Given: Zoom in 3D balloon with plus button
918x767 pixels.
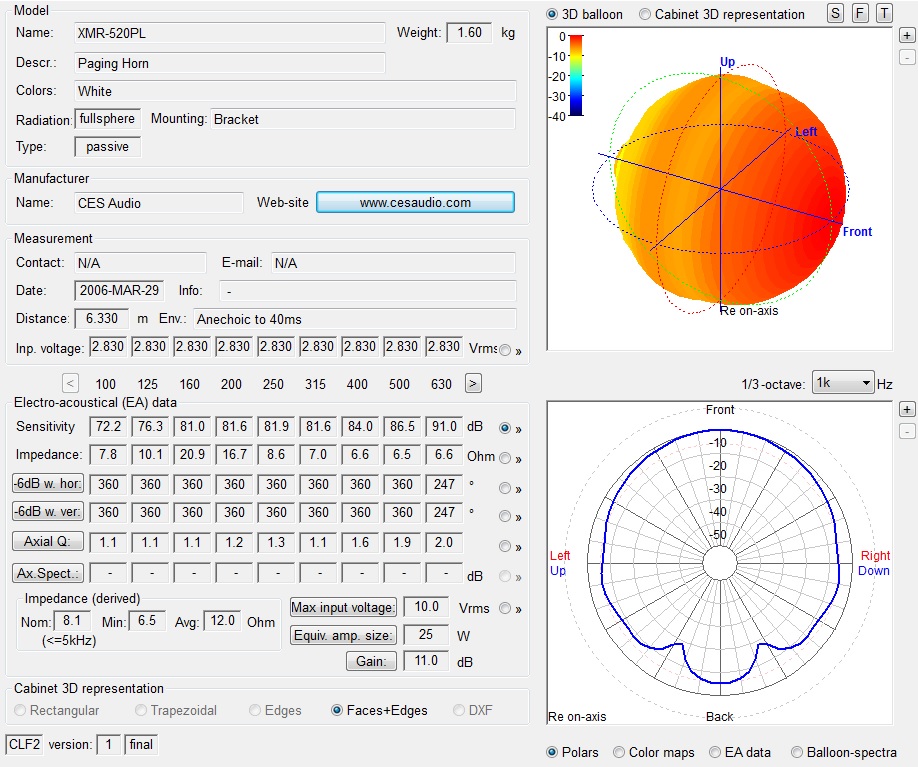Looking at the screenshot, I should (906, 35).
